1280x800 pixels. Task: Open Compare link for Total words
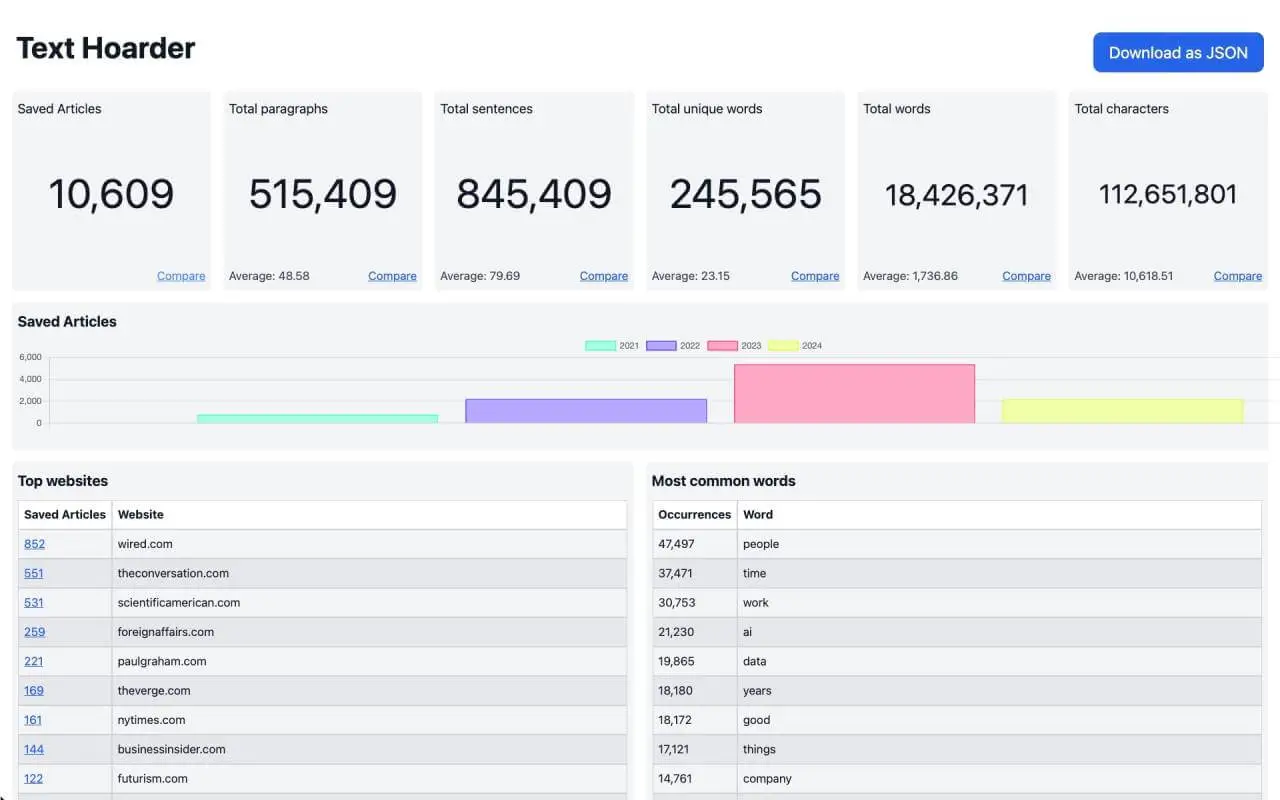[x=1026, y=276]
